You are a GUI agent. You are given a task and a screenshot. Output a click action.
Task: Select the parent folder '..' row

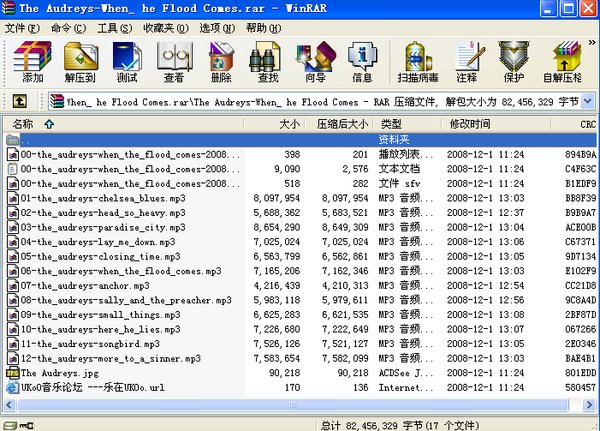click(301, 140)
